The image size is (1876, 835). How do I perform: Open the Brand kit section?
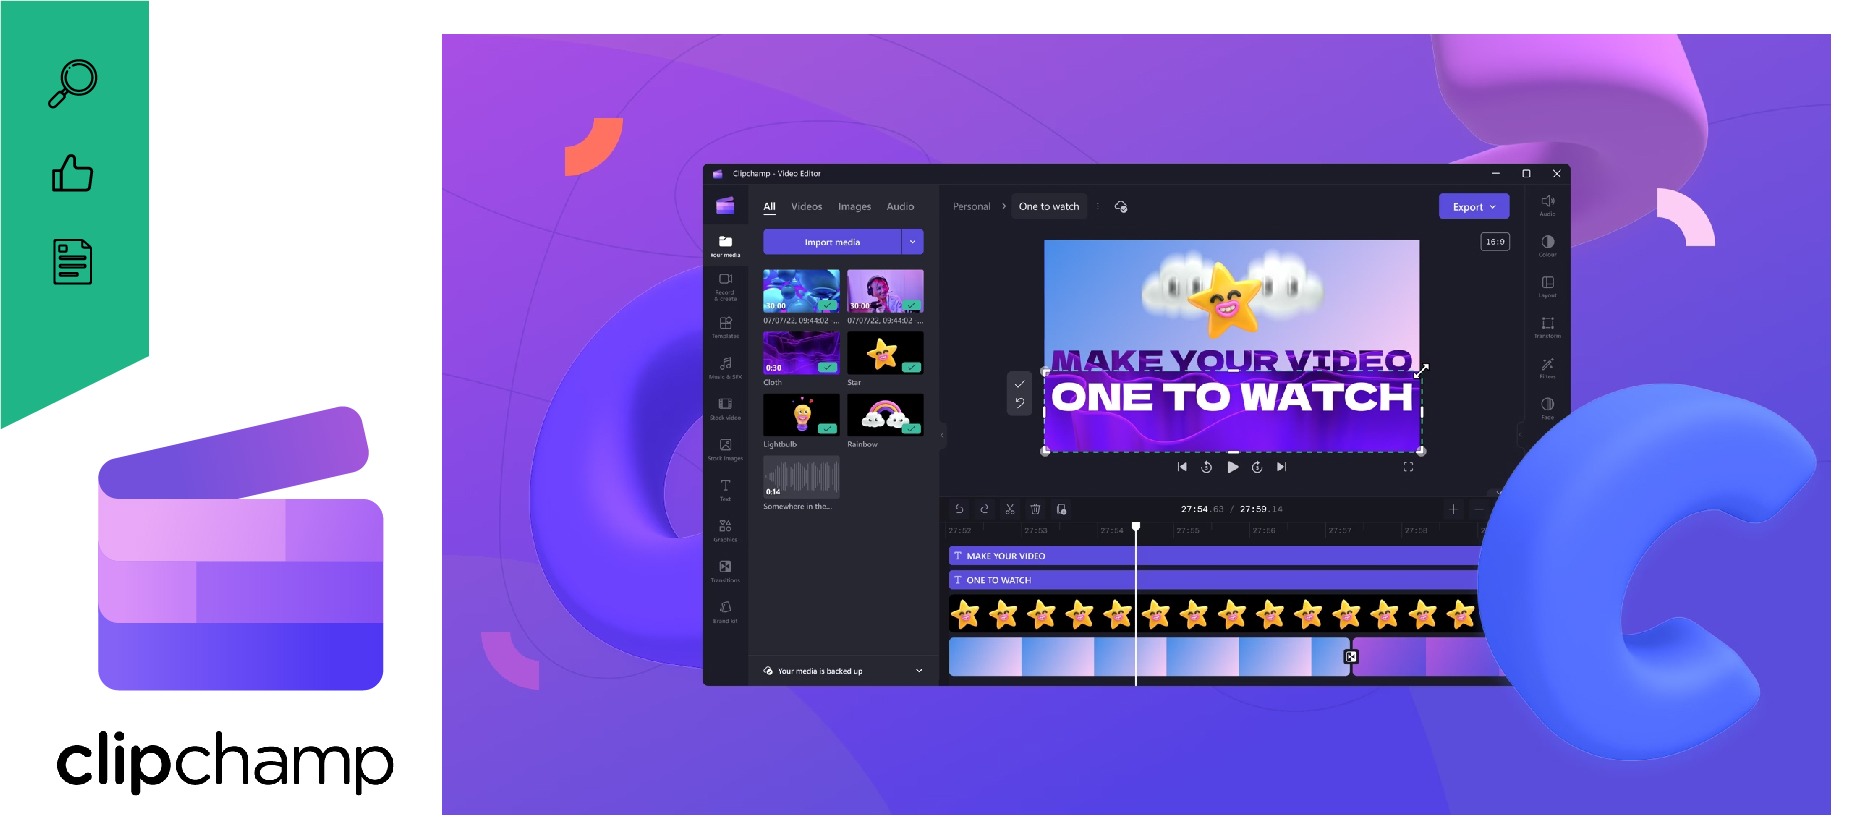[x=725, y=611]
